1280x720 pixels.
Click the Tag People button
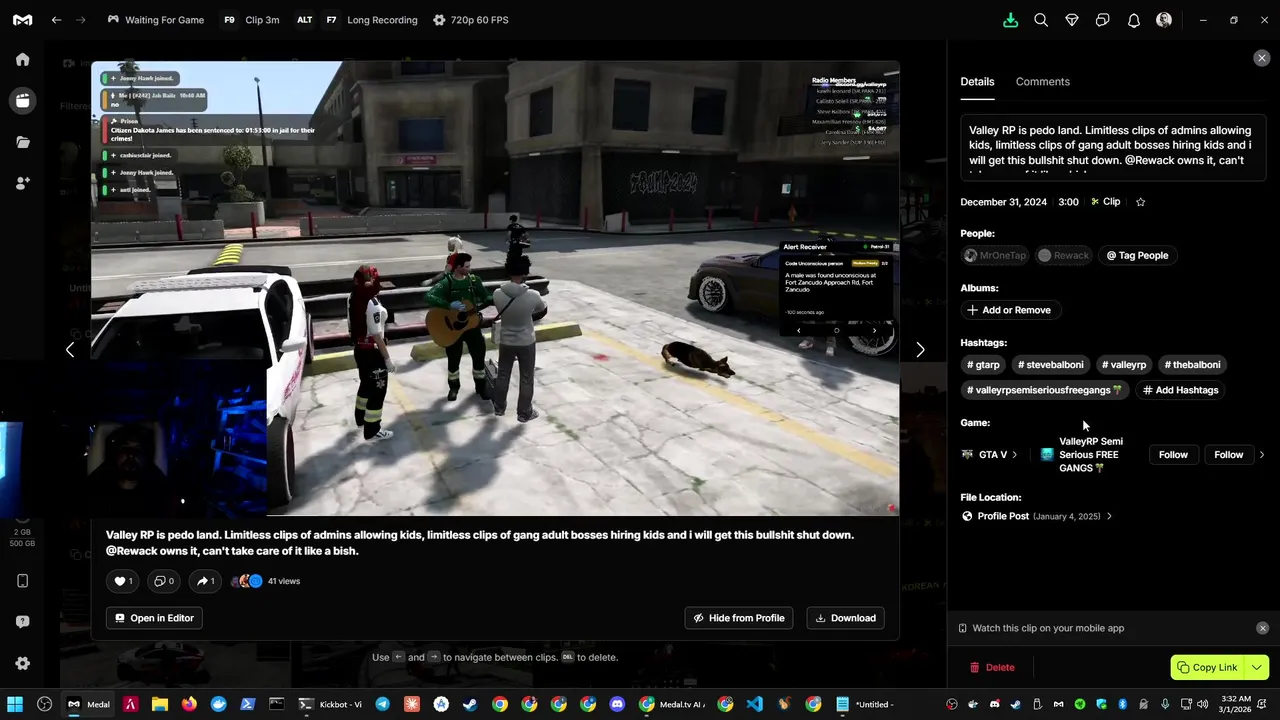(x=1137, y=255)
